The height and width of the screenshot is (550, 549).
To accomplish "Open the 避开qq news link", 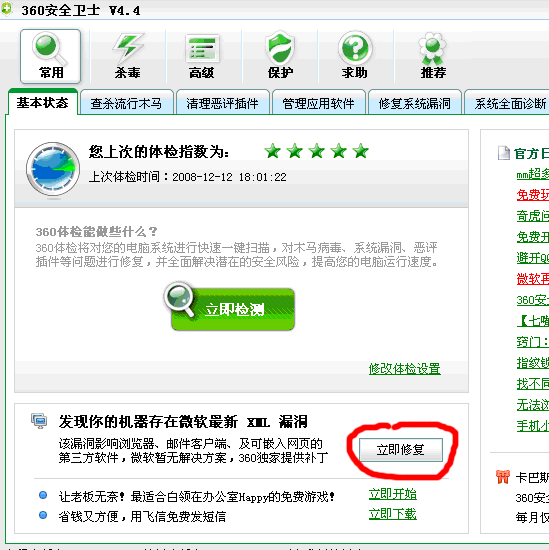I will point(533,258).
